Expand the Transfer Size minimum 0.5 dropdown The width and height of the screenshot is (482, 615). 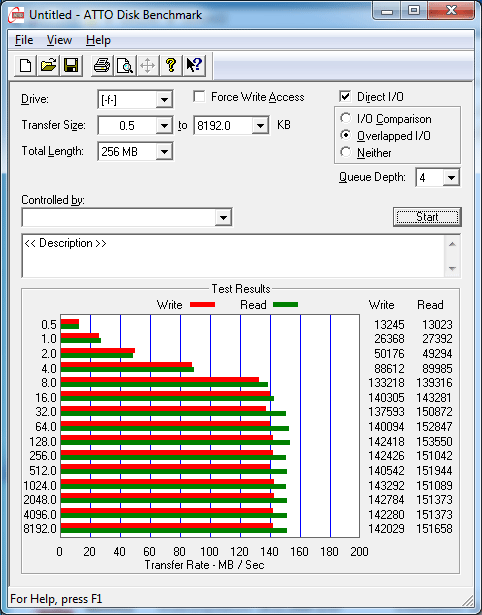point(164,126)
